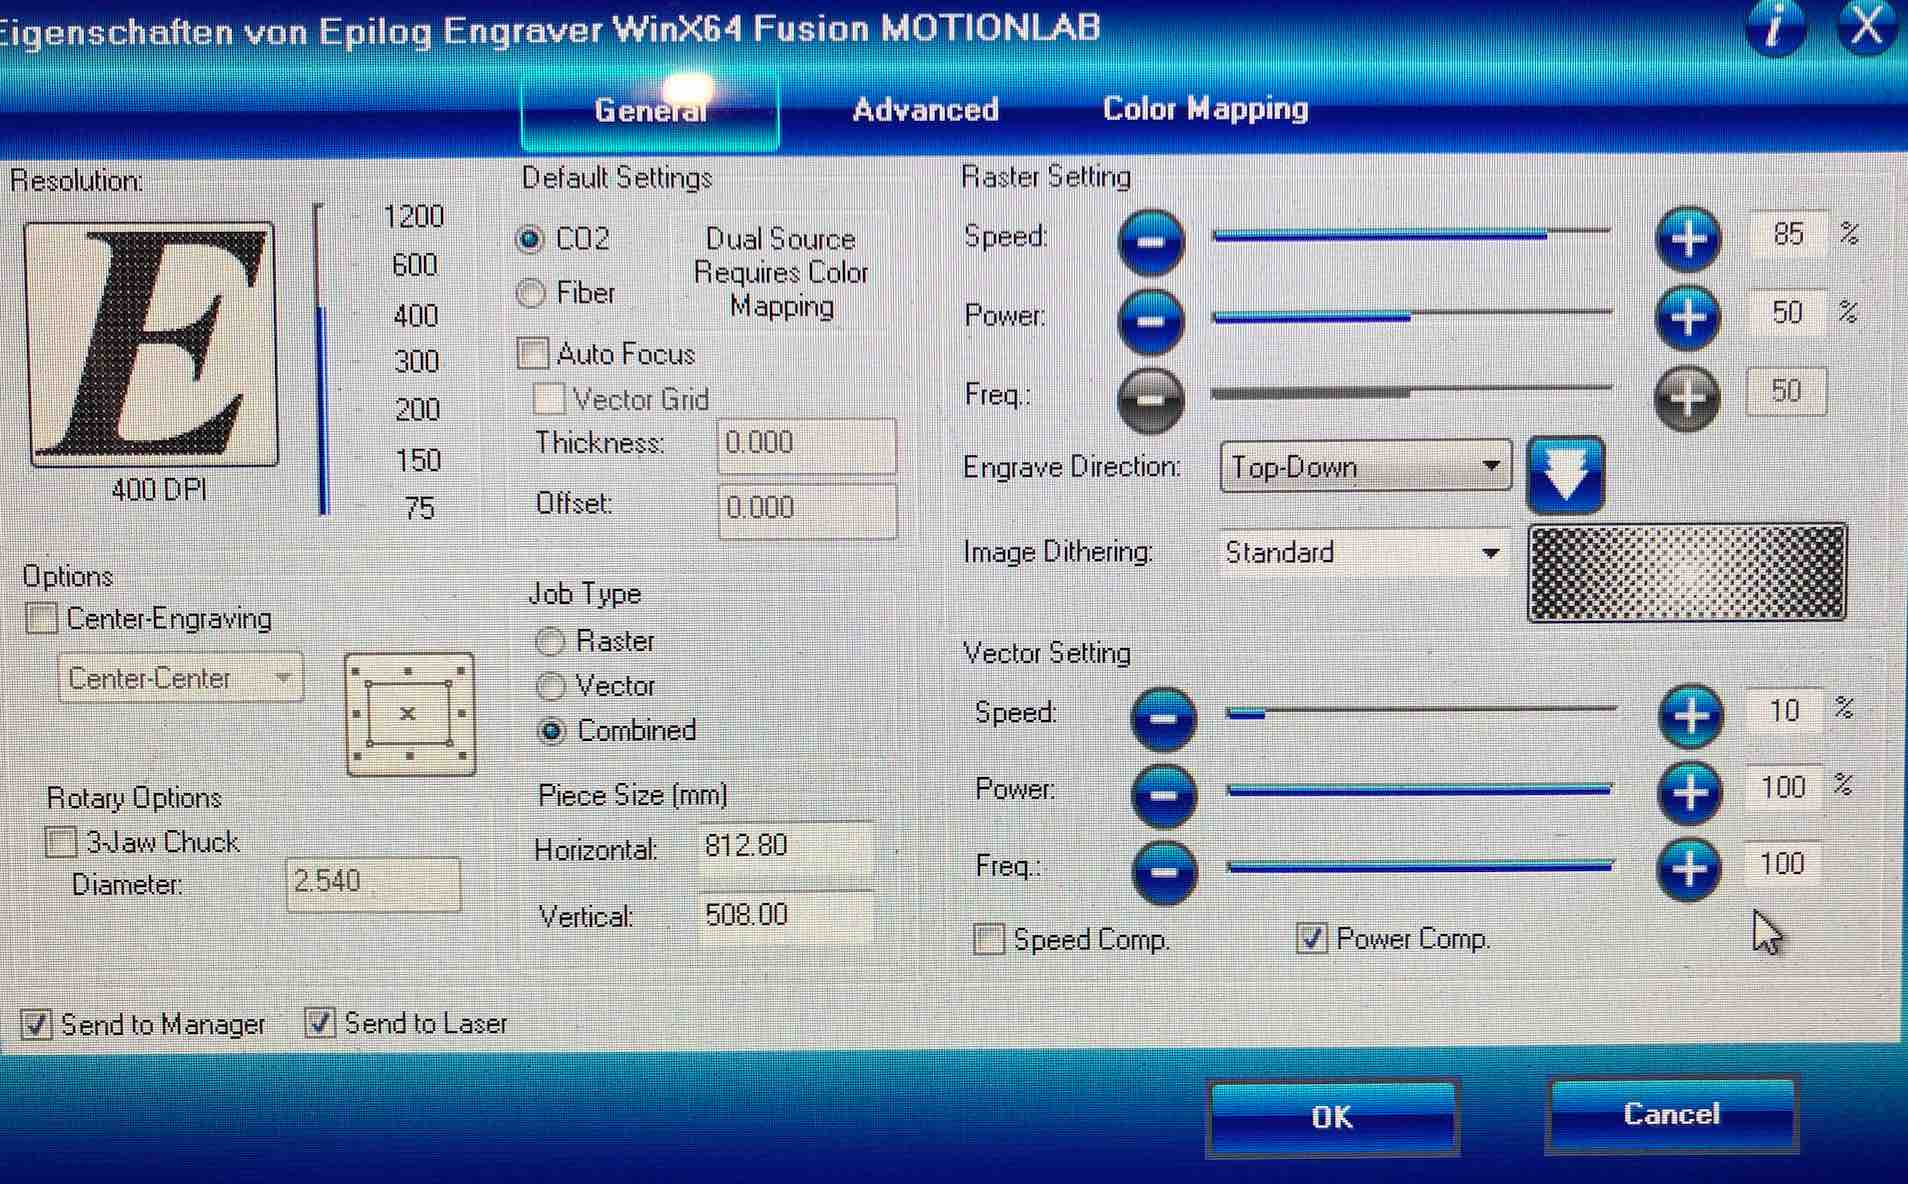Increase vector power with plus button
The width and height of the screenshot is (1908, 1184).
click(x=1691, y=792)
